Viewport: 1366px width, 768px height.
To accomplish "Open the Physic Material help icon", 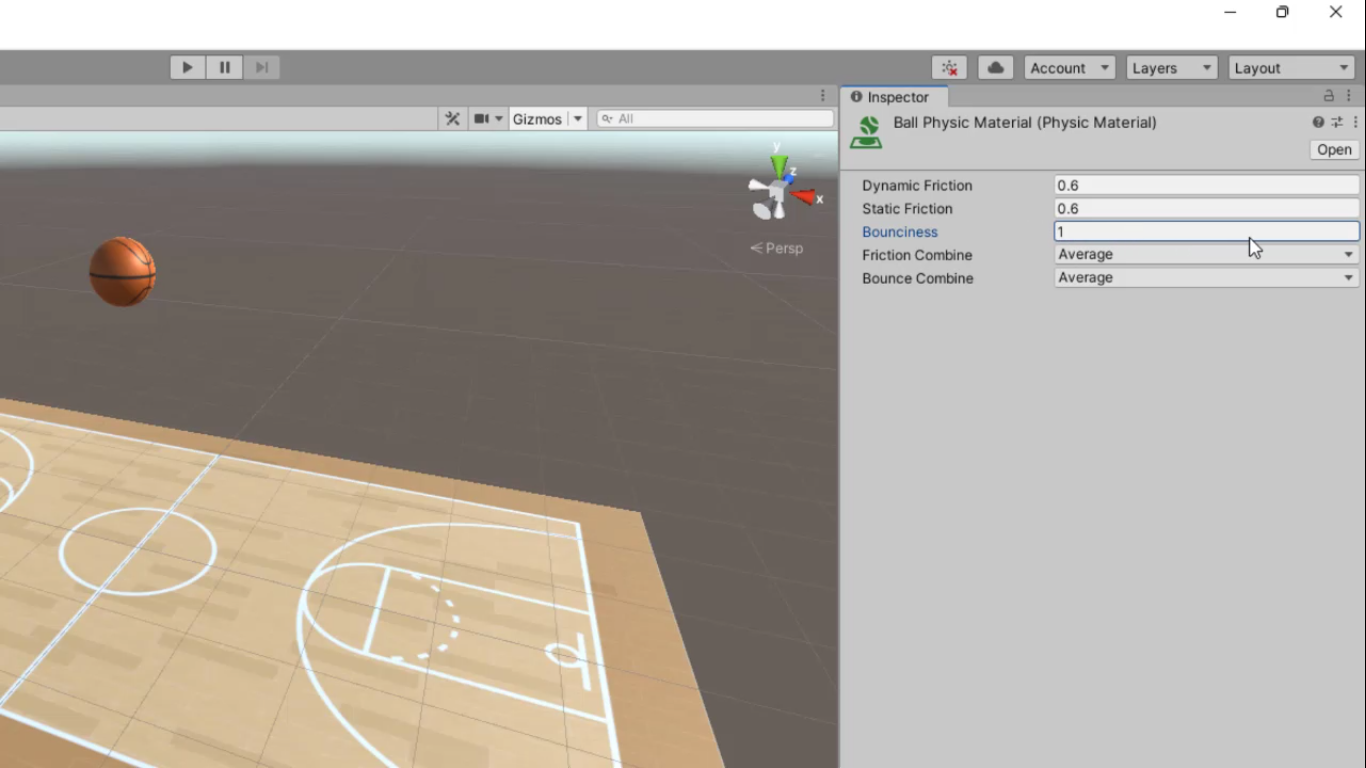I will point(1318,122).
